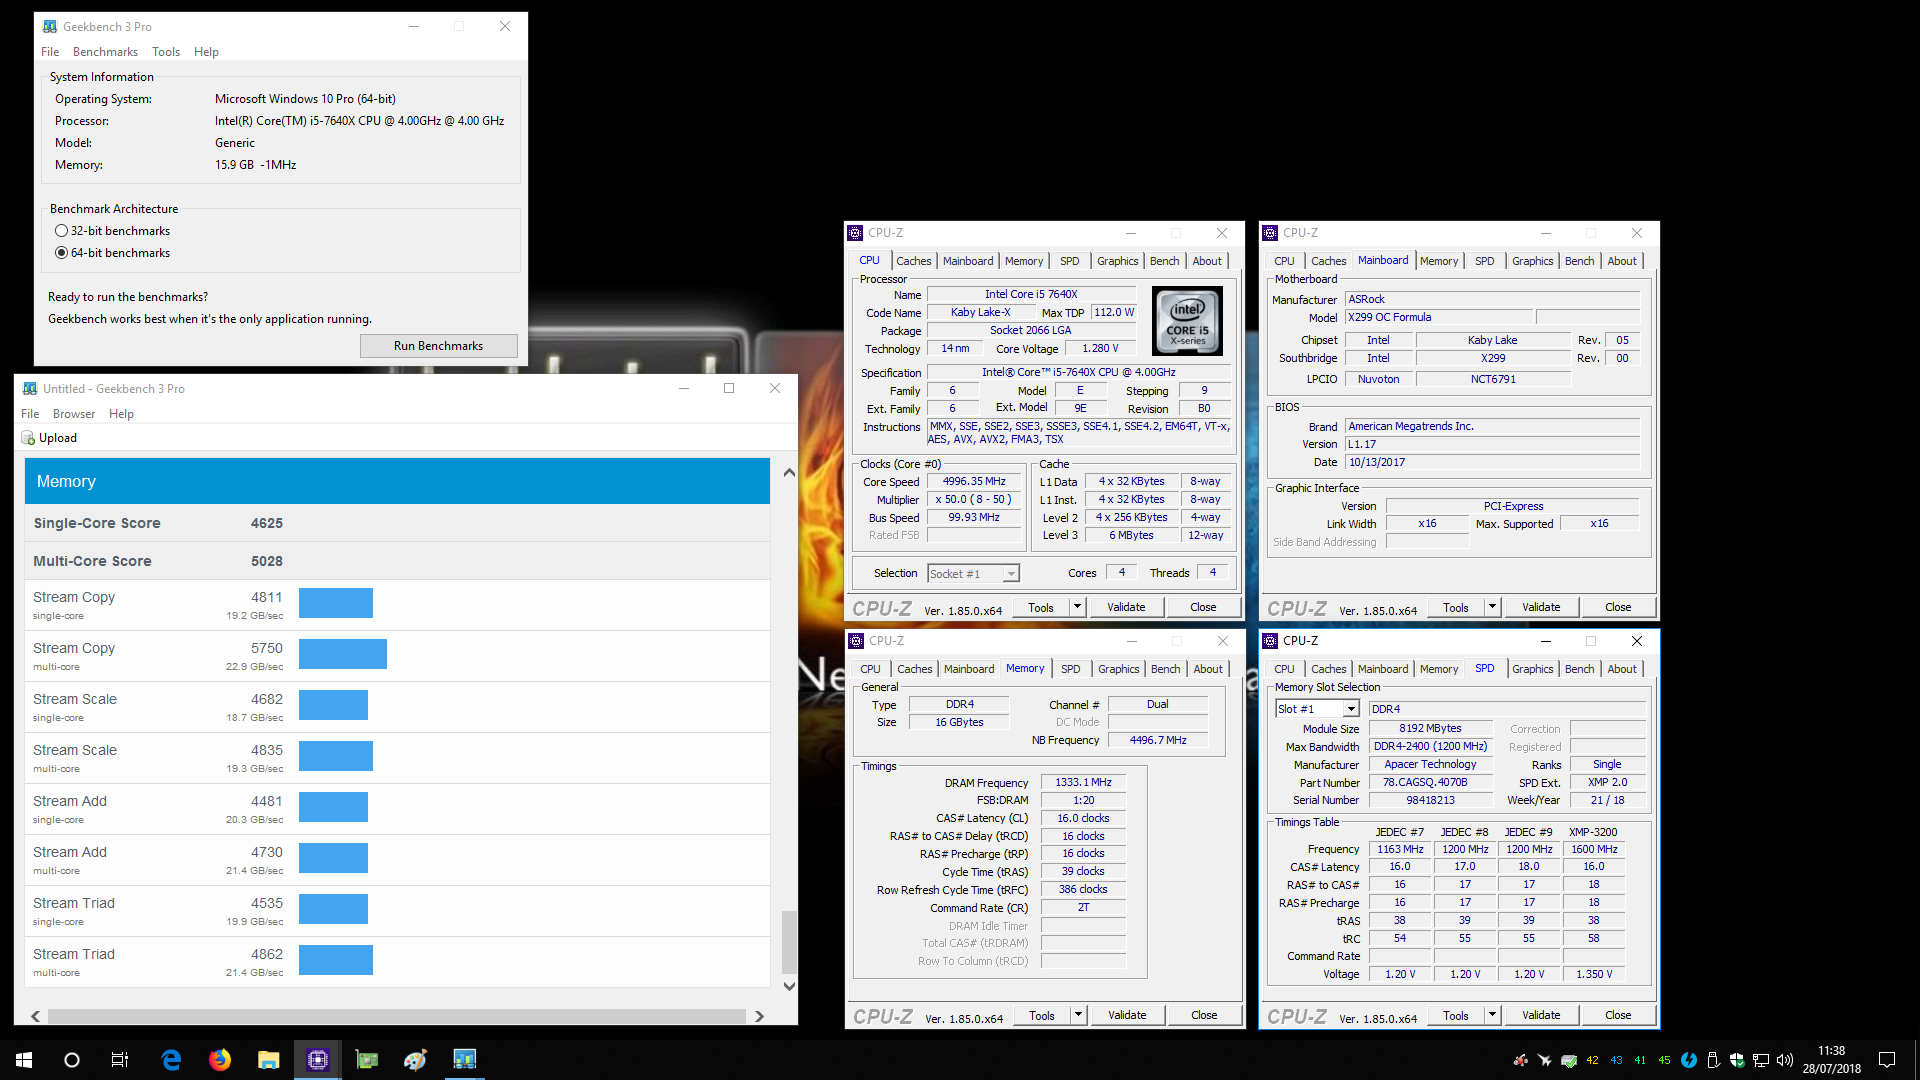Open Bench tab in Mainboard CPU-Z window
The height and width of the screenshot is (1080, 1920).
[x=1579, y=261]
